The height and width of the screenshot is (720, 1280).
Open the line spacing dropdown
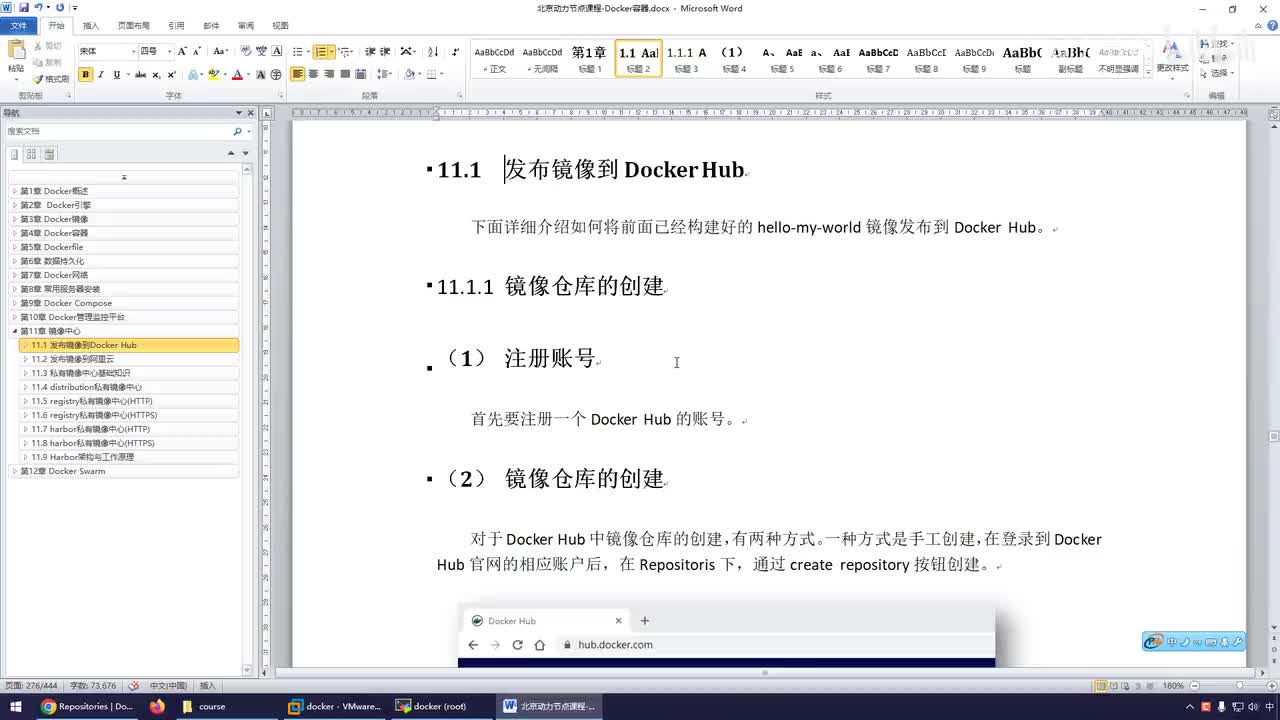[x=383, y=75]
